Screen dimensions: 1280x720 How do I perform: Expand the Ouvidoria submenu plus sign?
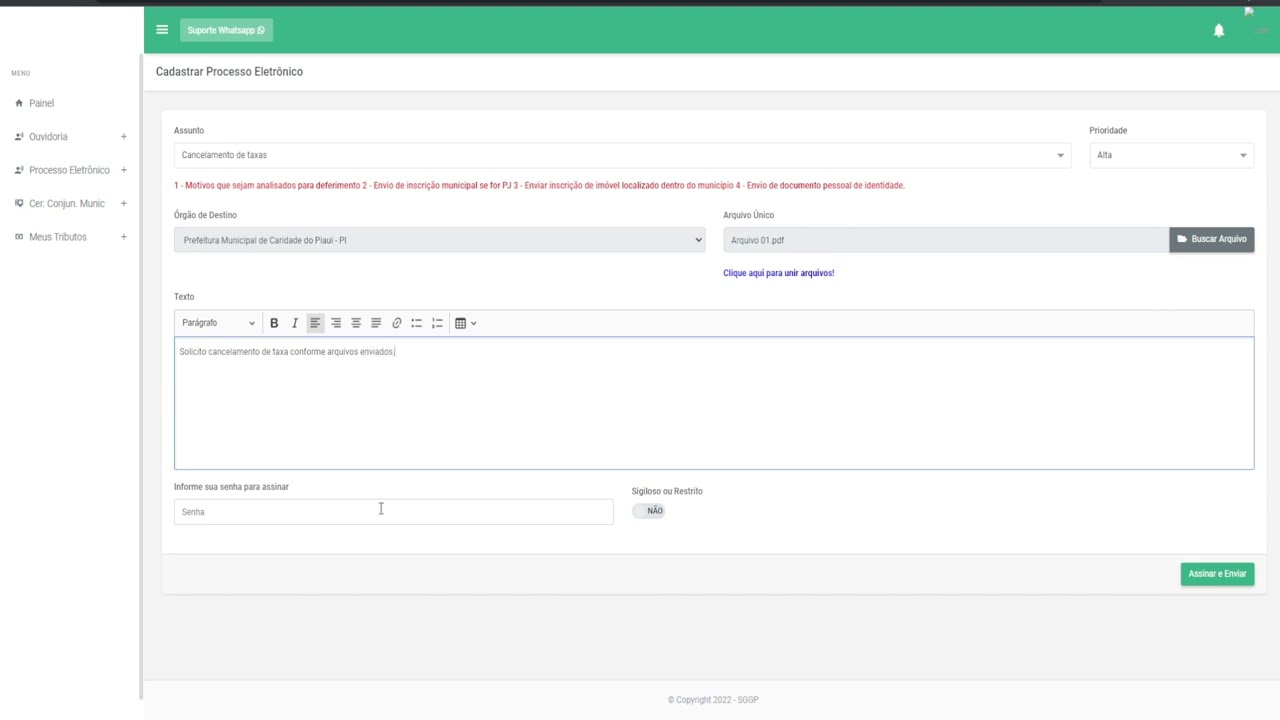pos(124,137)
